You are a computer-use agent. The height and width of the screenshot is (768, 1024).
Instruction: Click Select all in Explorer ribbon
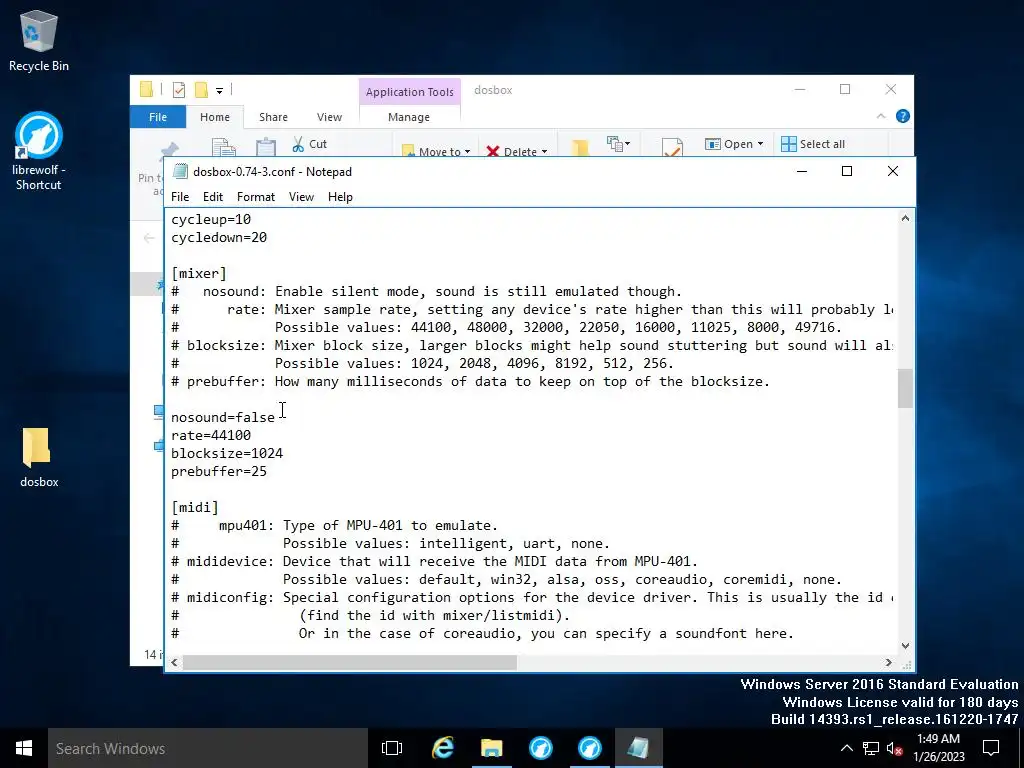point(813,144)
